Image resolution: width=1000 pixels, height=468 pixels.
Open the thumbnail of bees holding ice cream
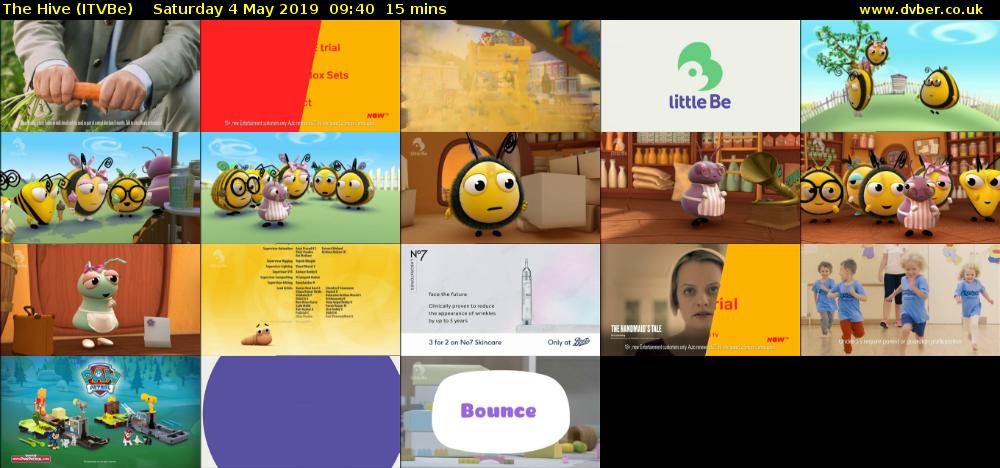100,188
